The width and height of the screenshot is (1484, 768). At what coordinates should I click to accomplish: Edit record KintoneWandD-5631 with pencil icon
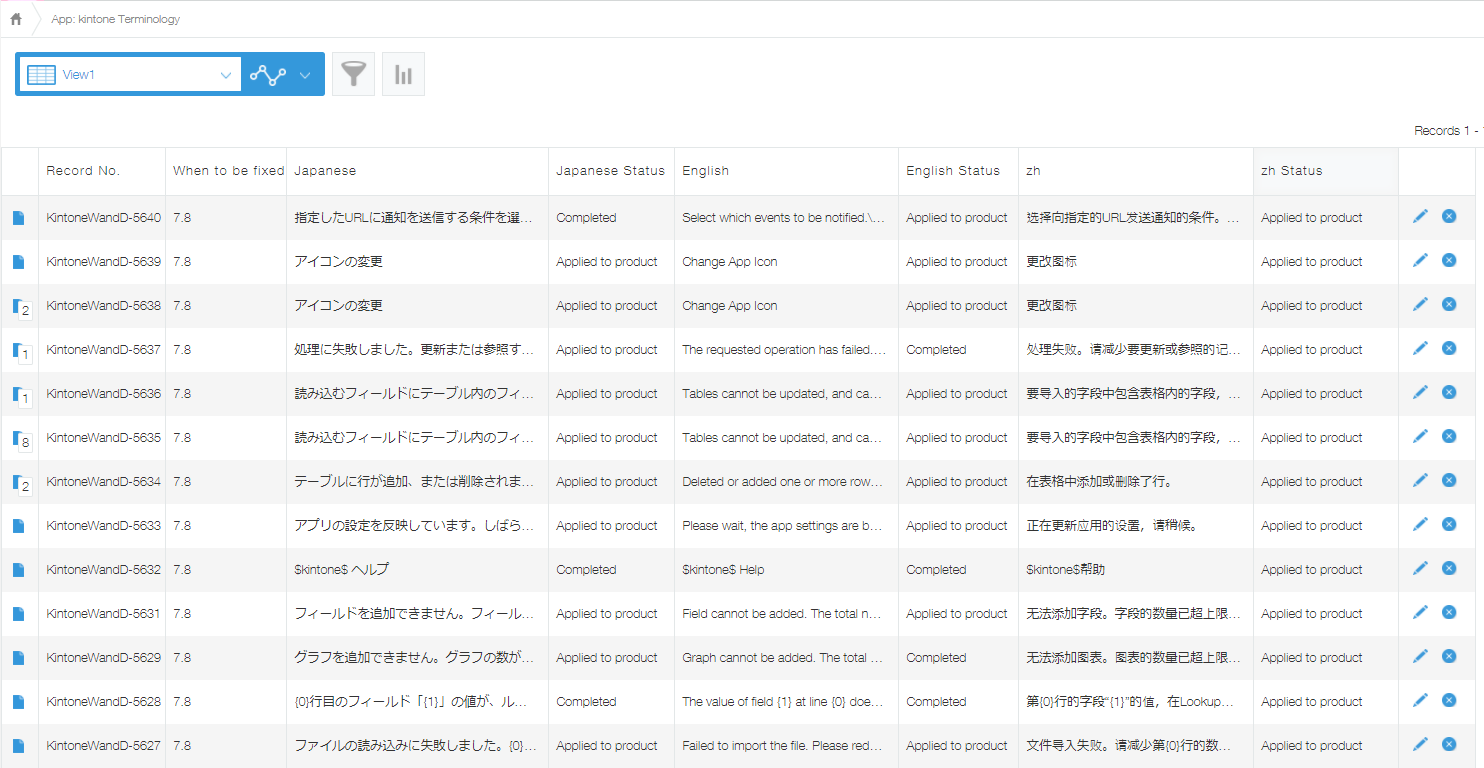1420,612
